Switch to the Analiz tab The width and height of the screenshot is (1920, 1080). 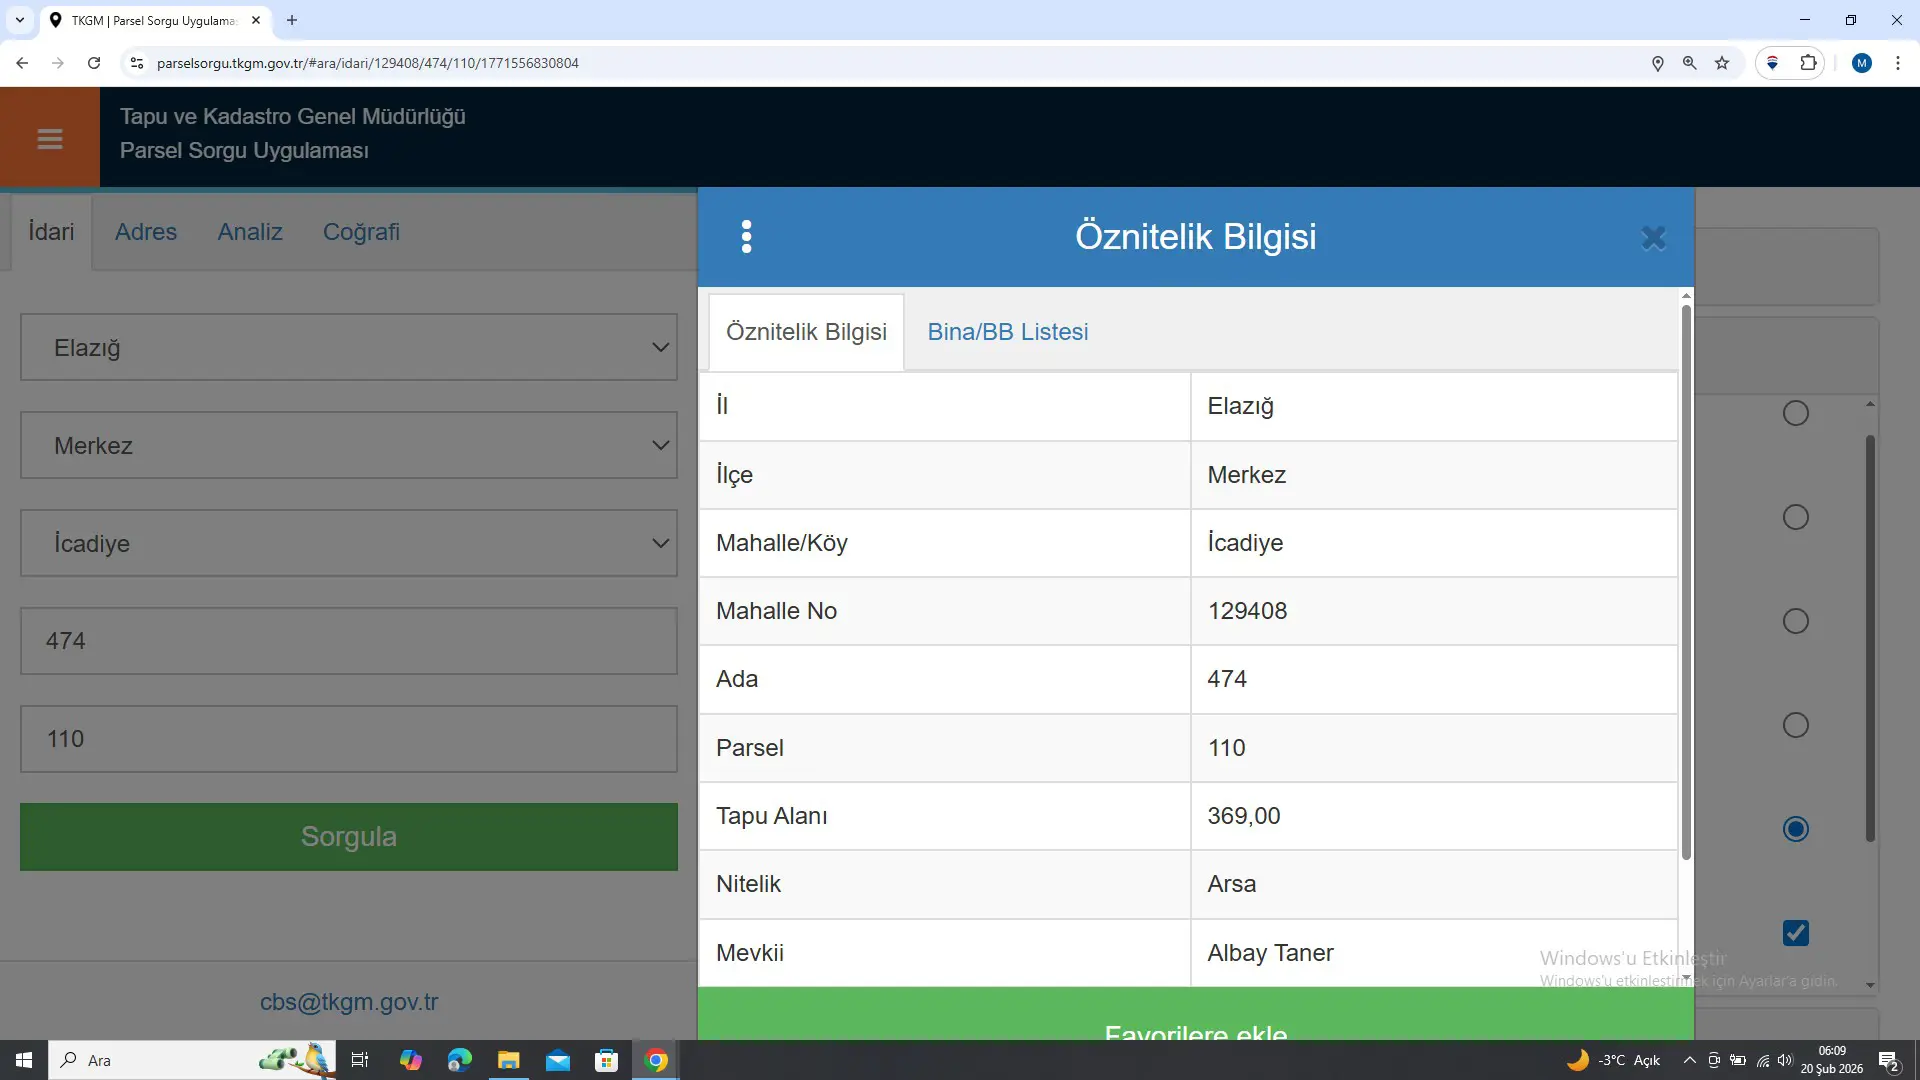tap(250, 232)
